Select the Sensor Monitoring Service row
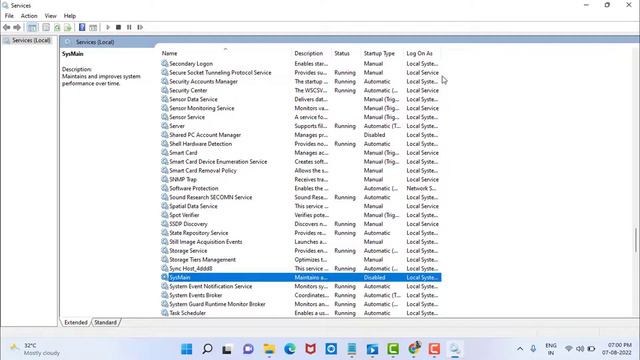This screenshot has width=640, height=360. [x=300, y=108]
